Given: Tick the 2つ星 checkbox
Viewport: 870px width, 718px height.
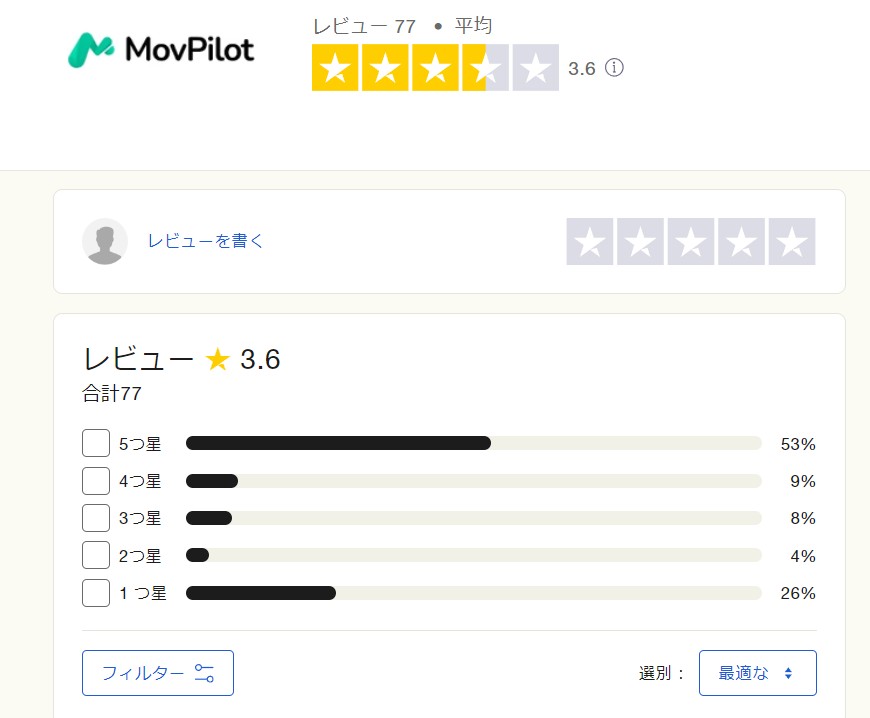Looking at the screenshot, I should [96, 555].
